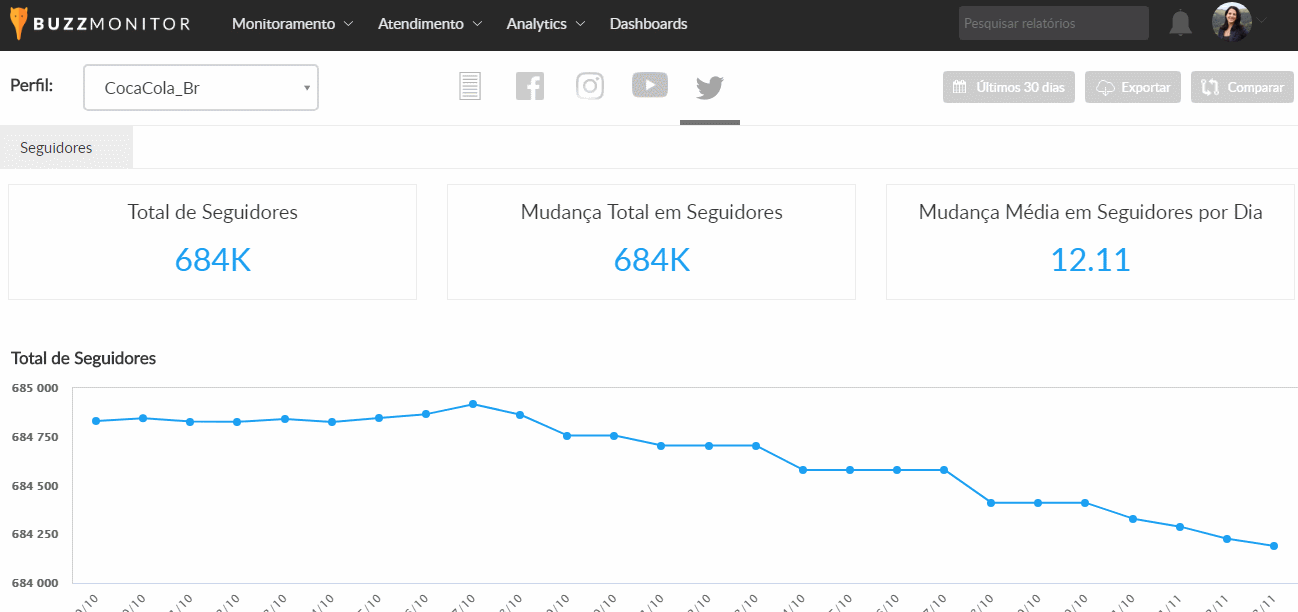Click the peak data point on followers chart
This screenshot has height=612, width=1298.
(x=473, y=404)
